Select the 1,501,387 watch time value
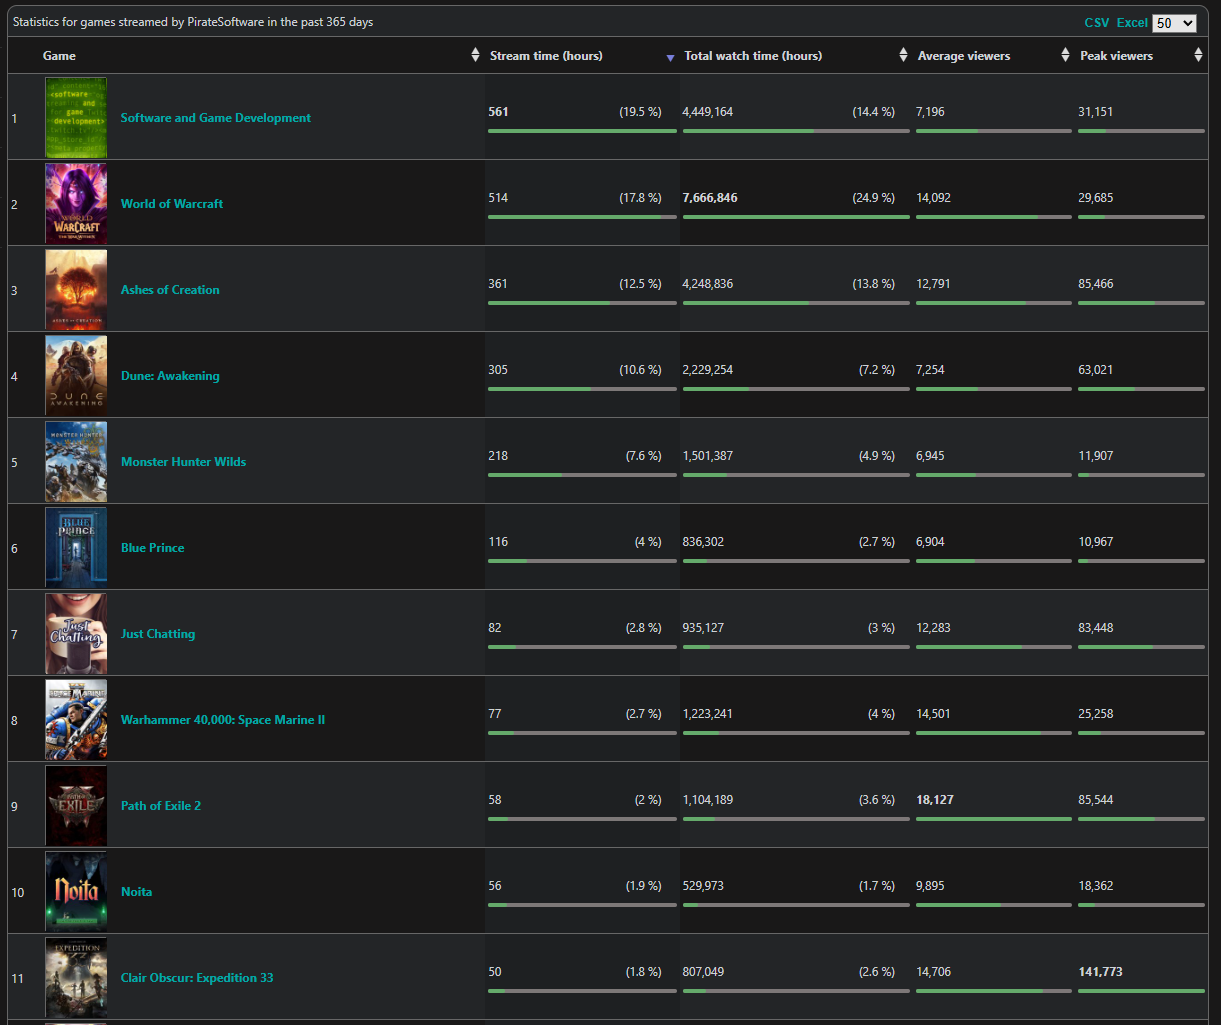This screenshot has width=1221, height=1025. 708,456
